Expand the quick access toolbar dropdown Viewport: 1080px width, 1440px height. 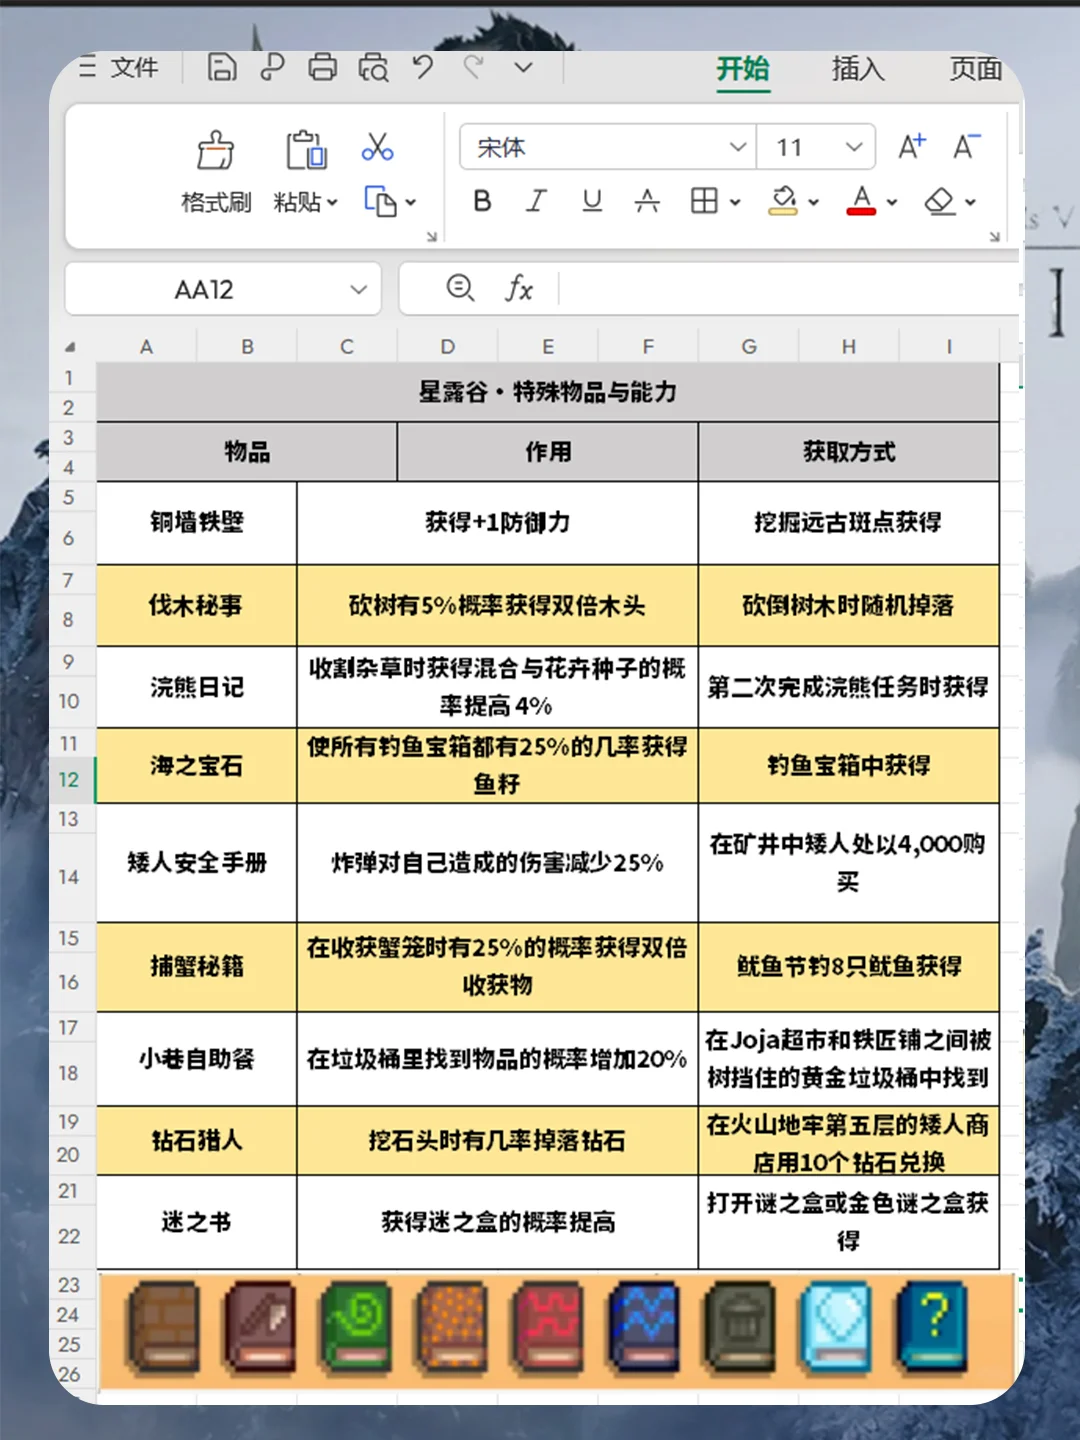tap(524, 68)
